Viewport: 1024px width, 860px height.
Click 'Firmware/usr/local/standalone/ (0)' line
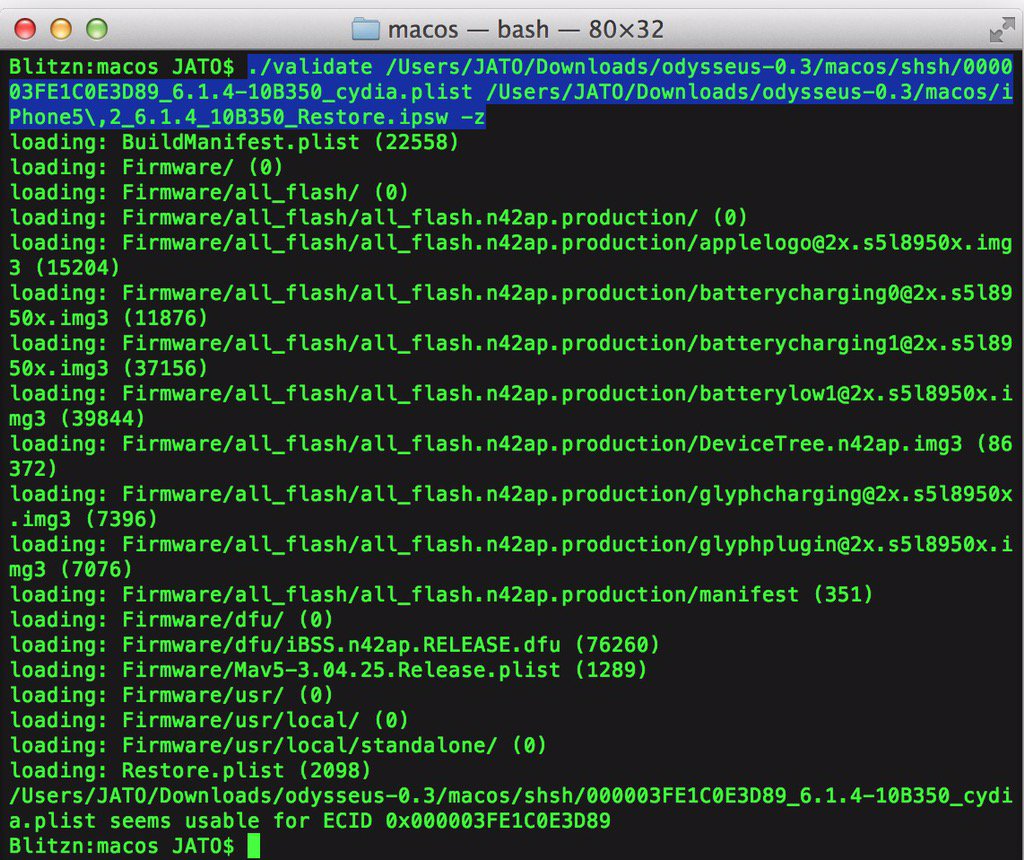(x=278, y=746)
